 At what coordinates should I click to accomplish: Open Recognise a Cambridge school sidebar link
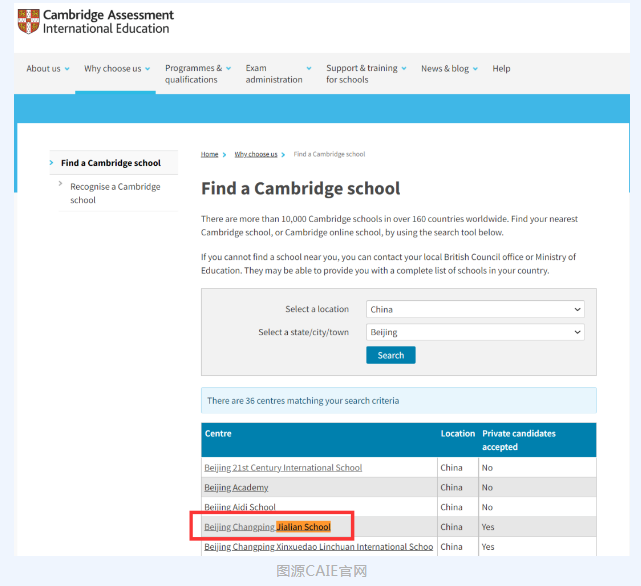[x=114, y=193]
